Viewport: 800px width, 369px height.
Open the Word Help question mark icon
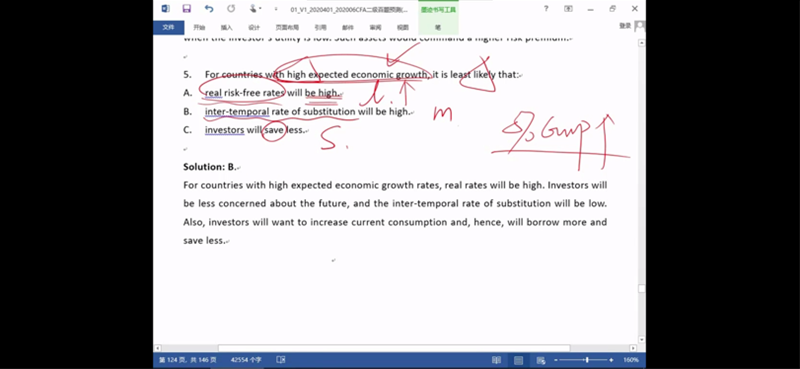point(546,9)
